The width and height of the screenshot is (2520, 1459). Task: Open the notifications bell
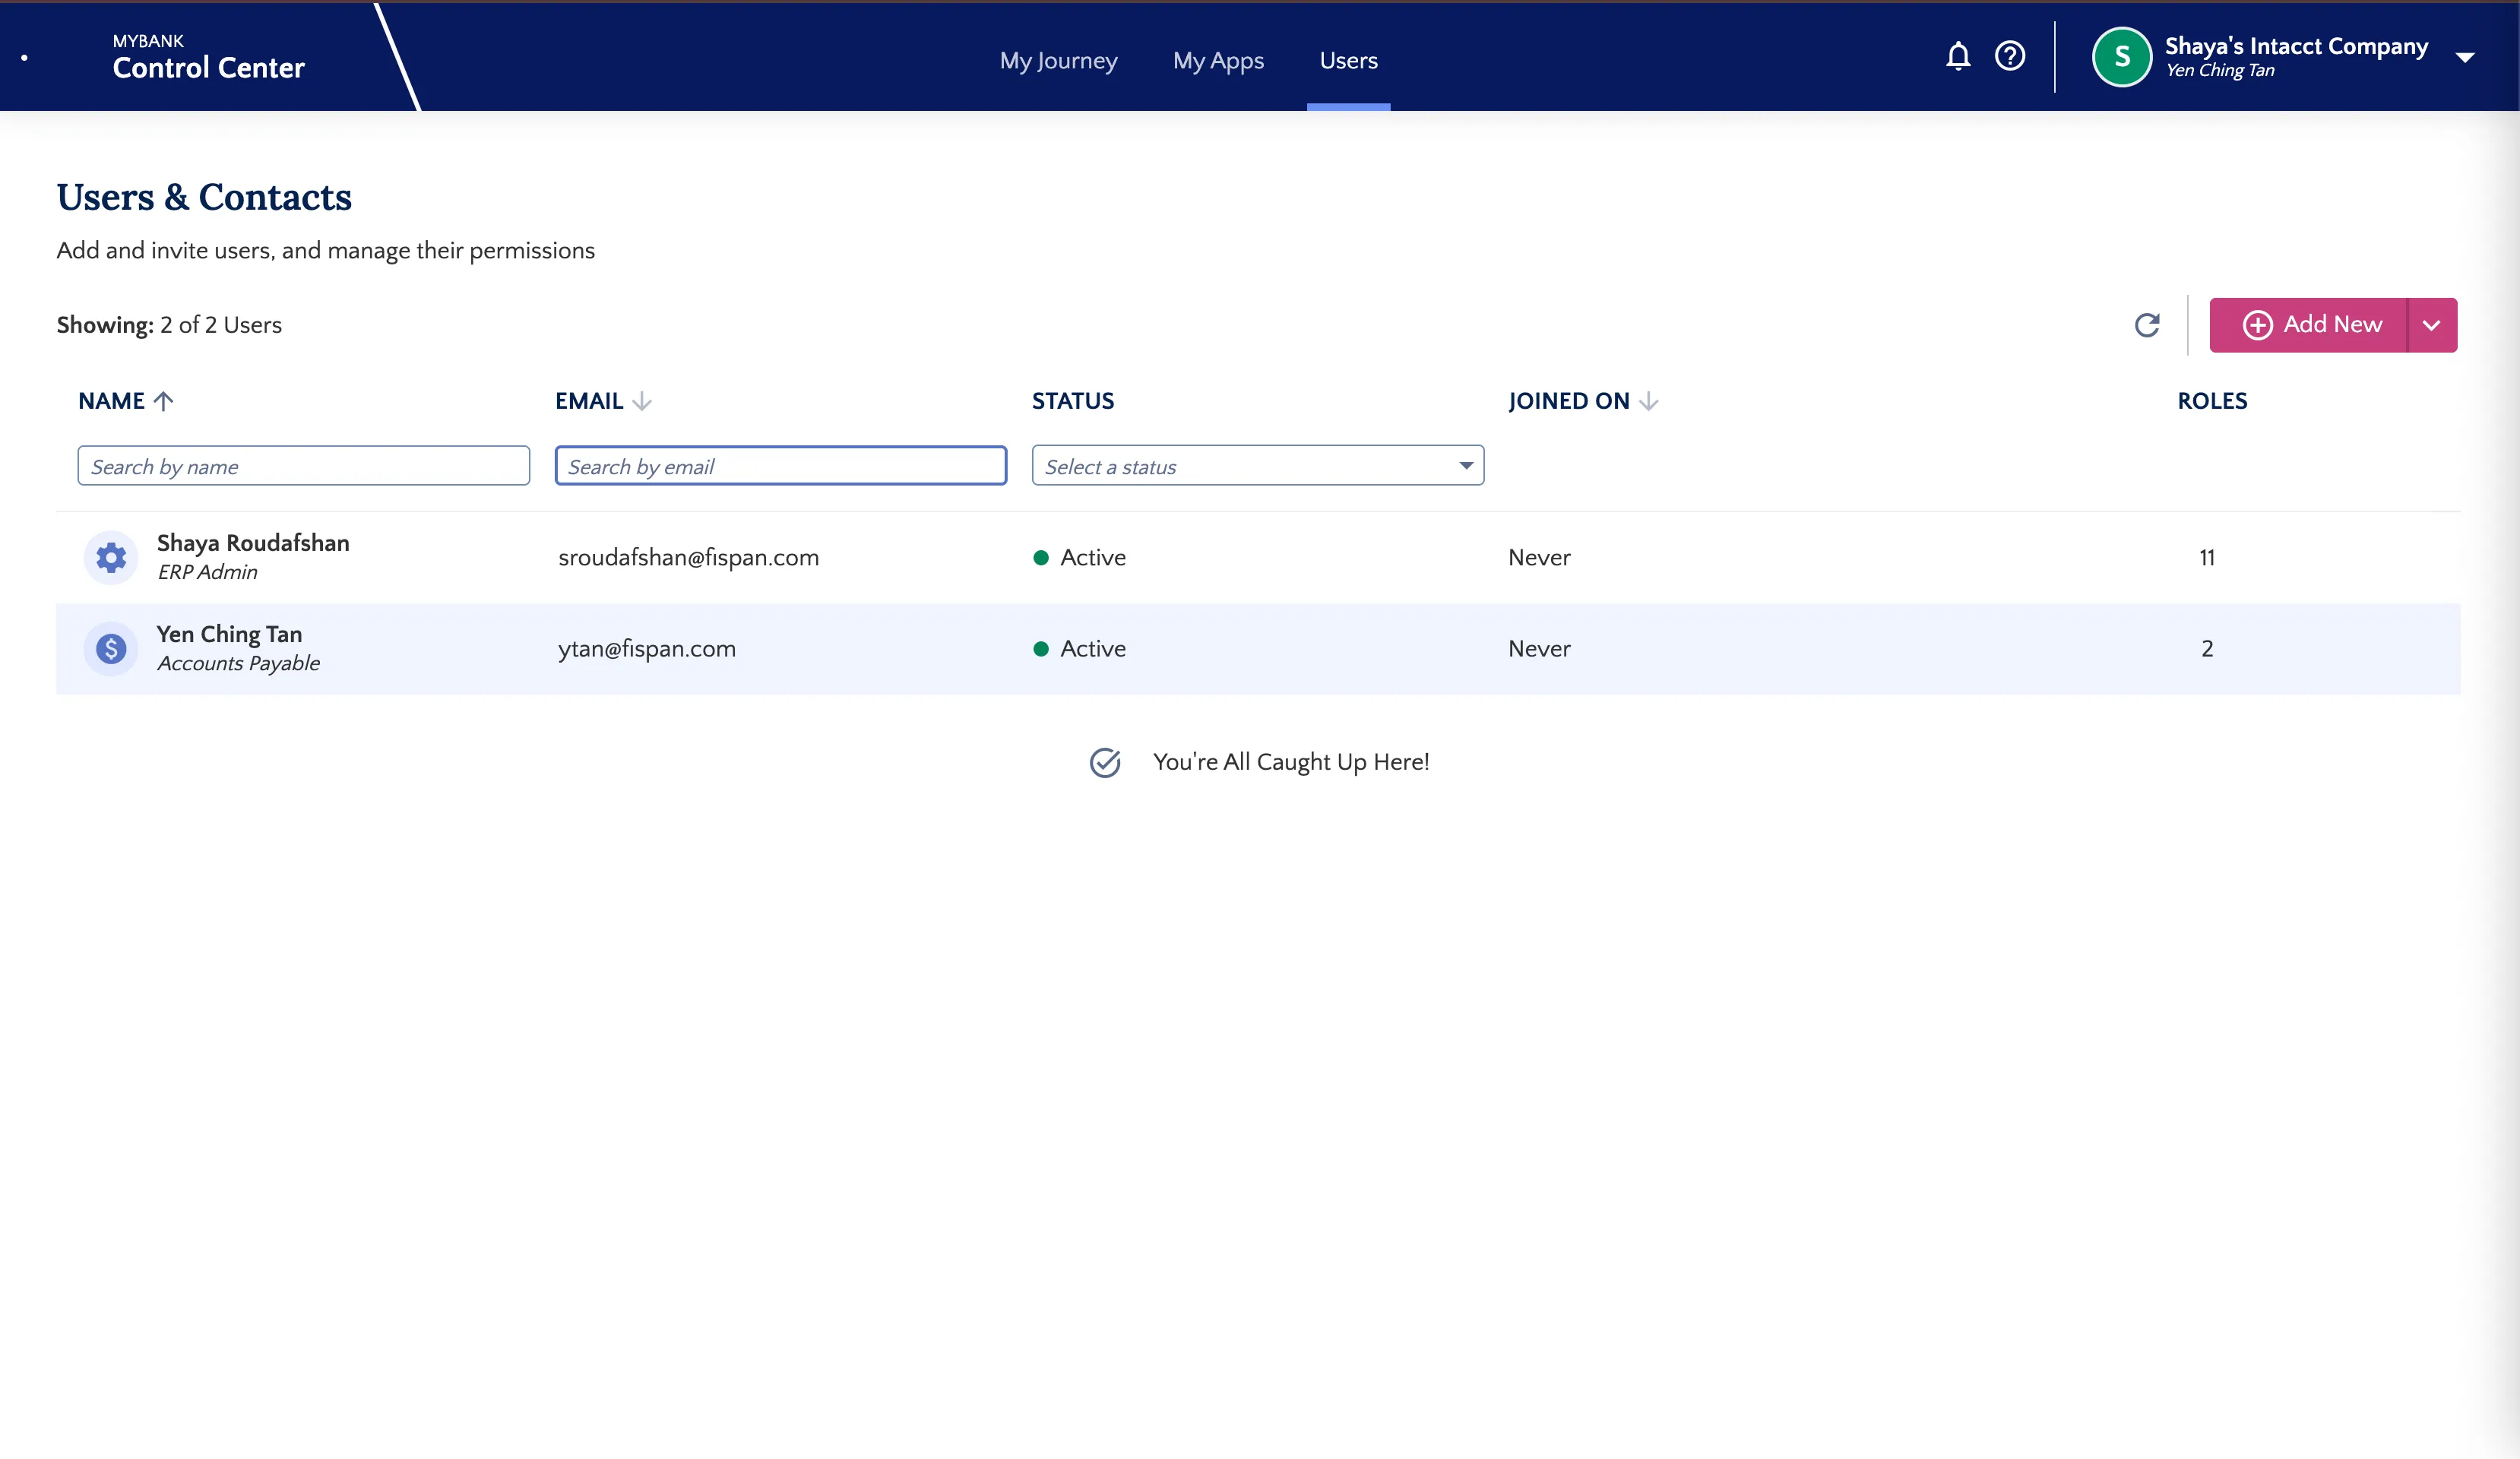pyautogui.click(x=1958, y=56)
